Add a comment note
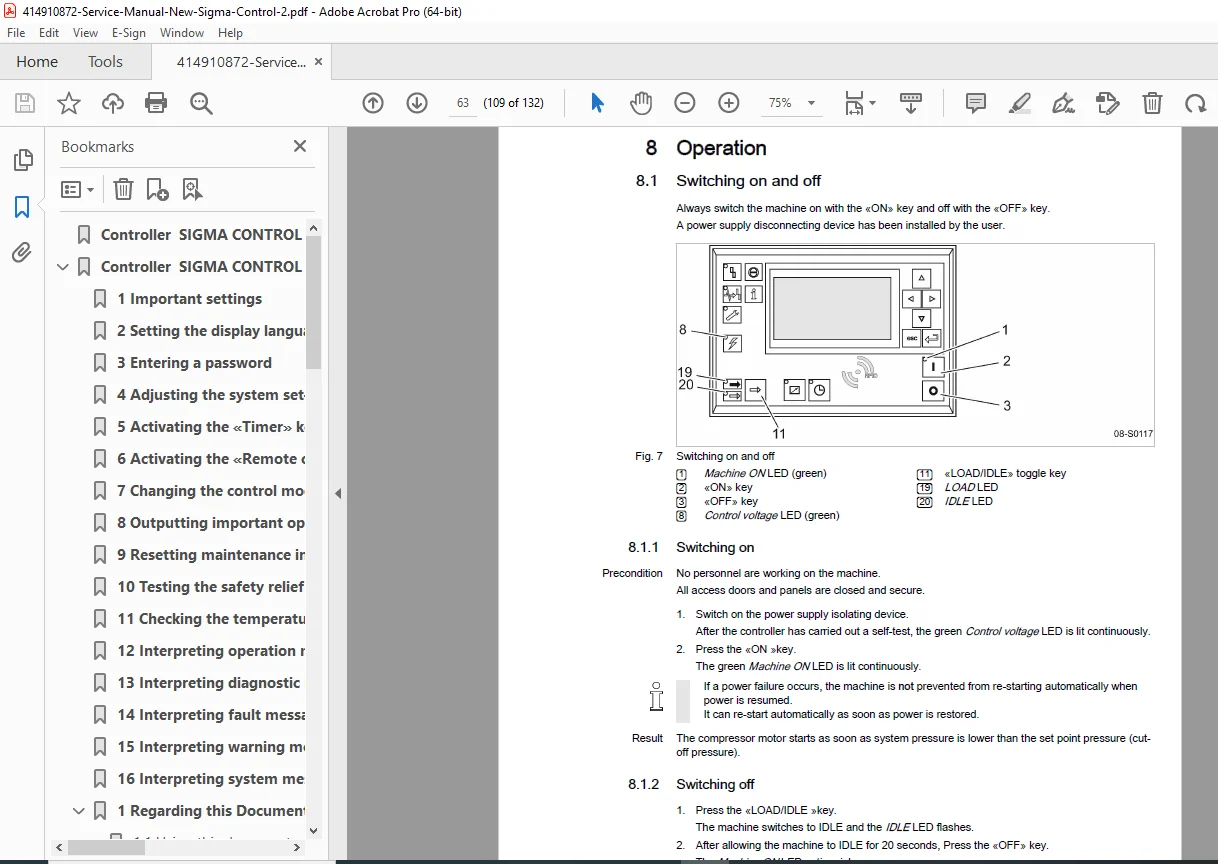Viewport: 1218px width, 864px height. [976, 103]
